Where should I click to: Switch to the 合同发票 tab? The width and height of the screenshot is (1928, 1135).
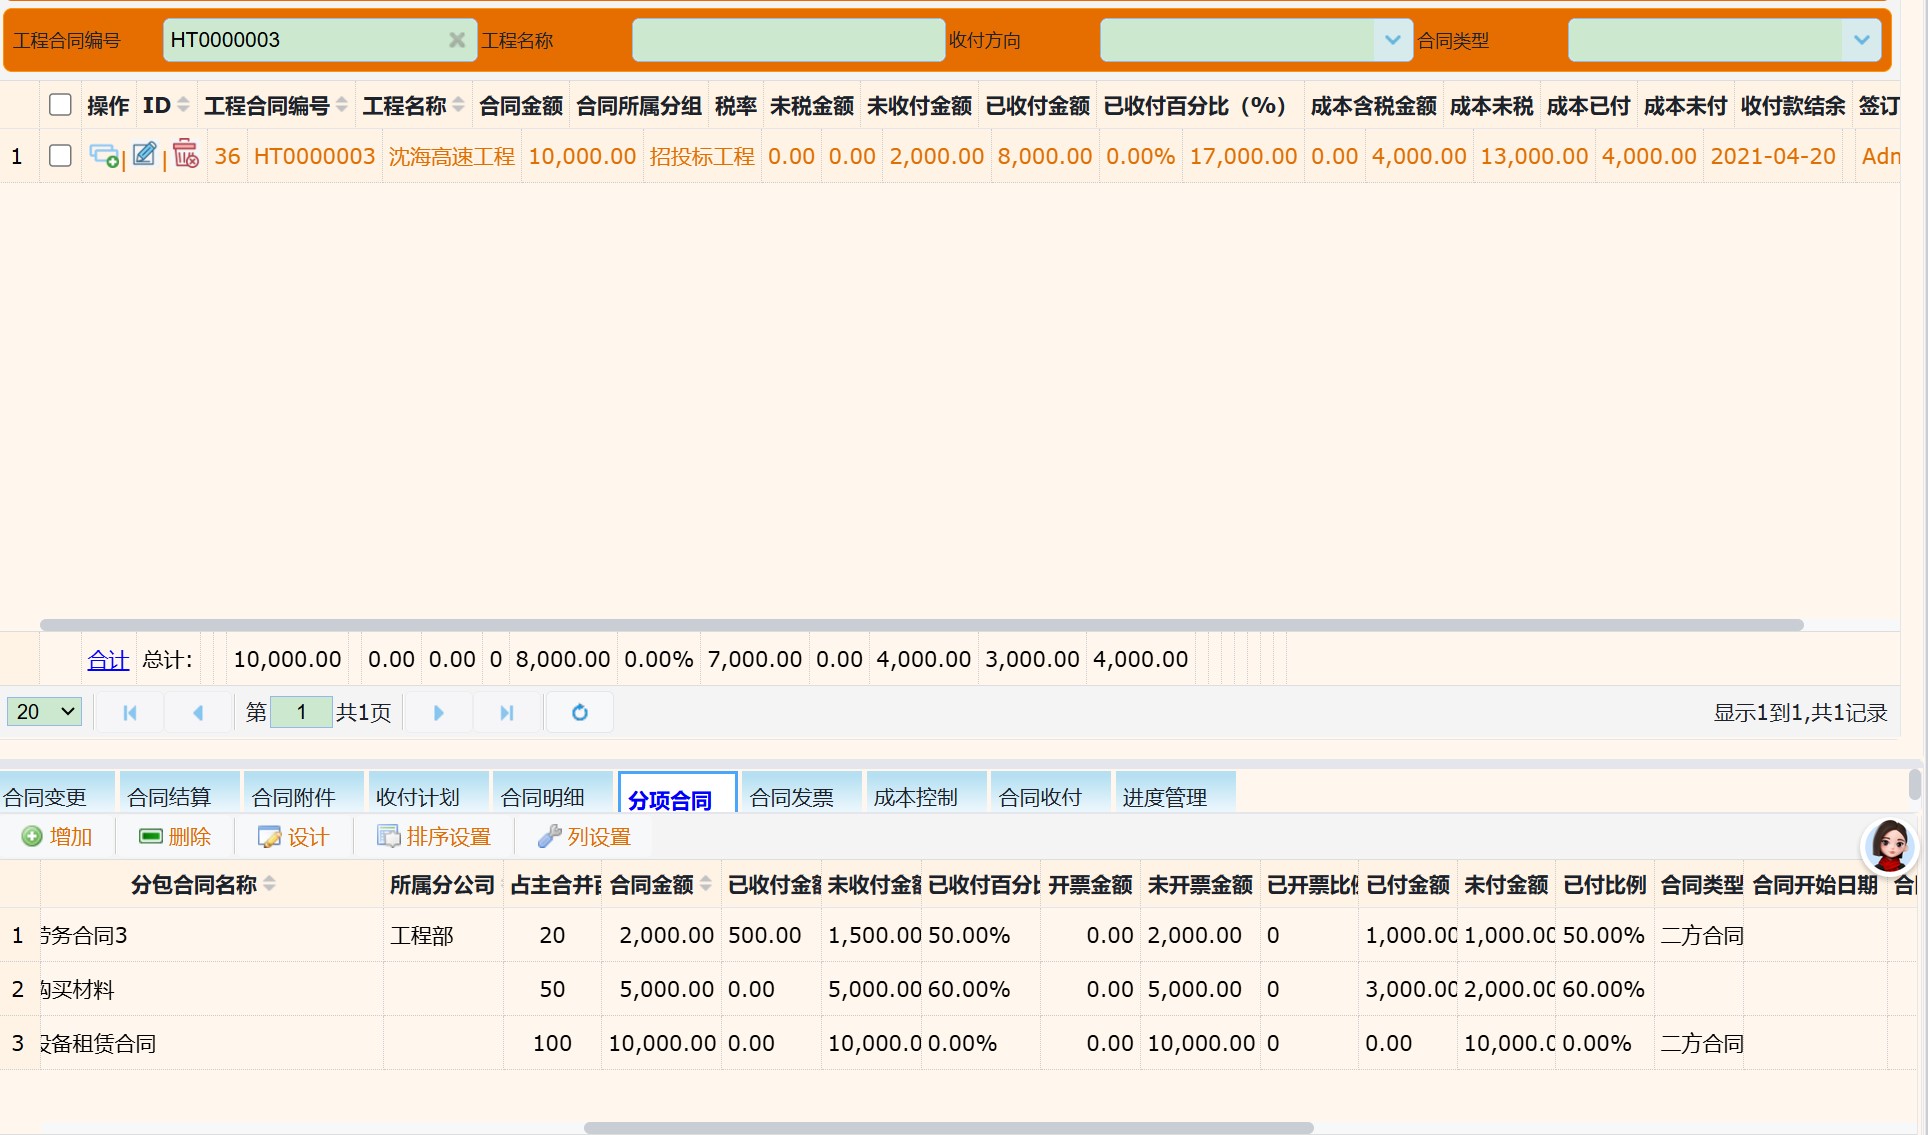[791, 797]
